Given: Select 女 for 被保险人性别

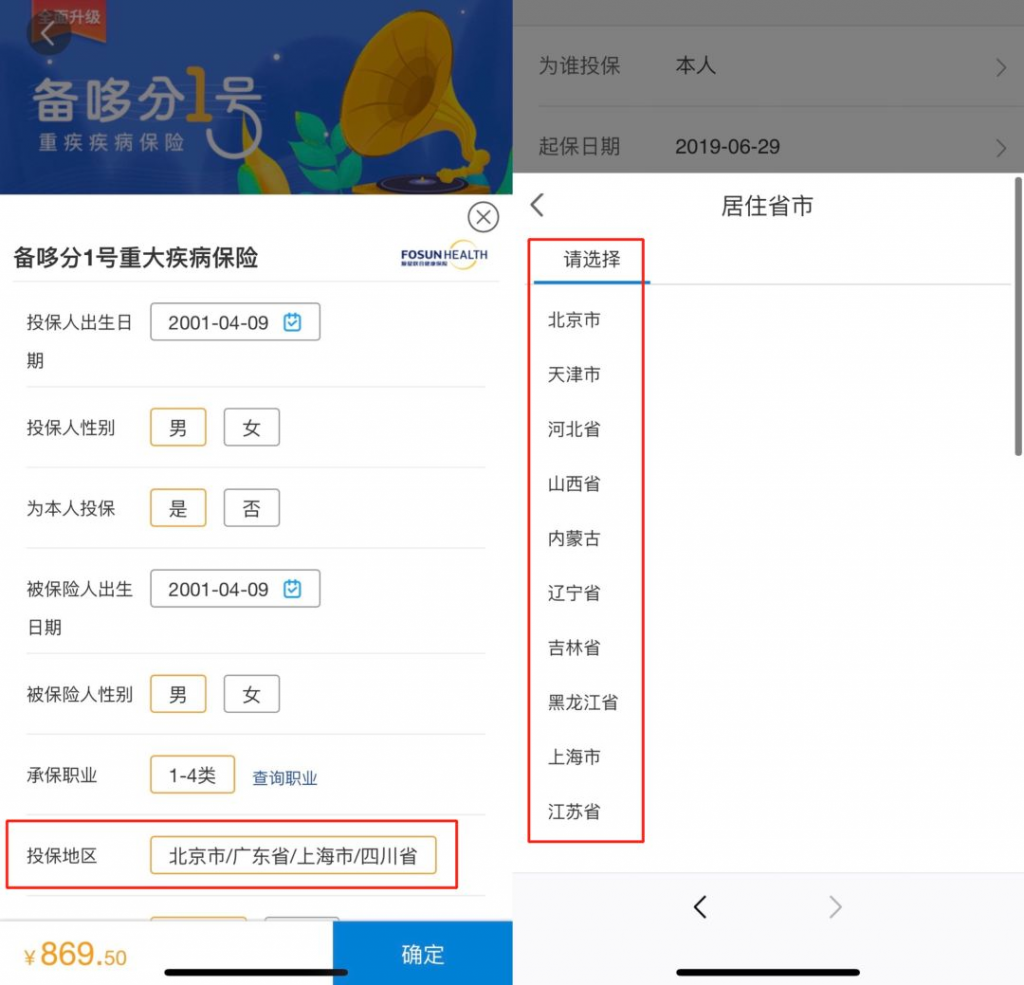Looking at the screenshot, I should pyautogui.click(x=251, y=694).
